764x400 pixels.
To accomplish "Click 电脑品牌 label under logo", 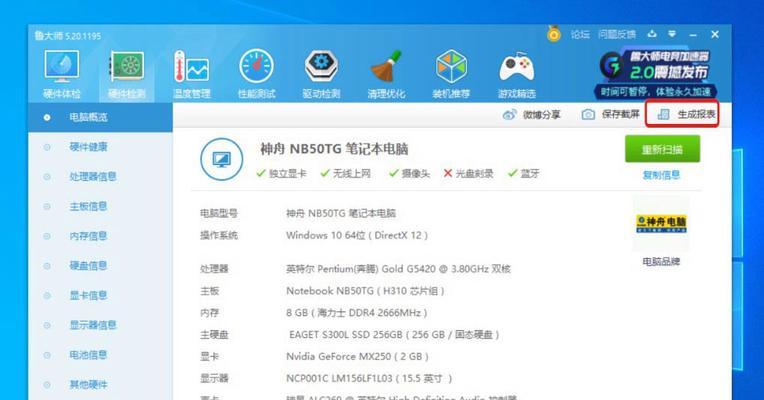I will (x=661, y=262).
